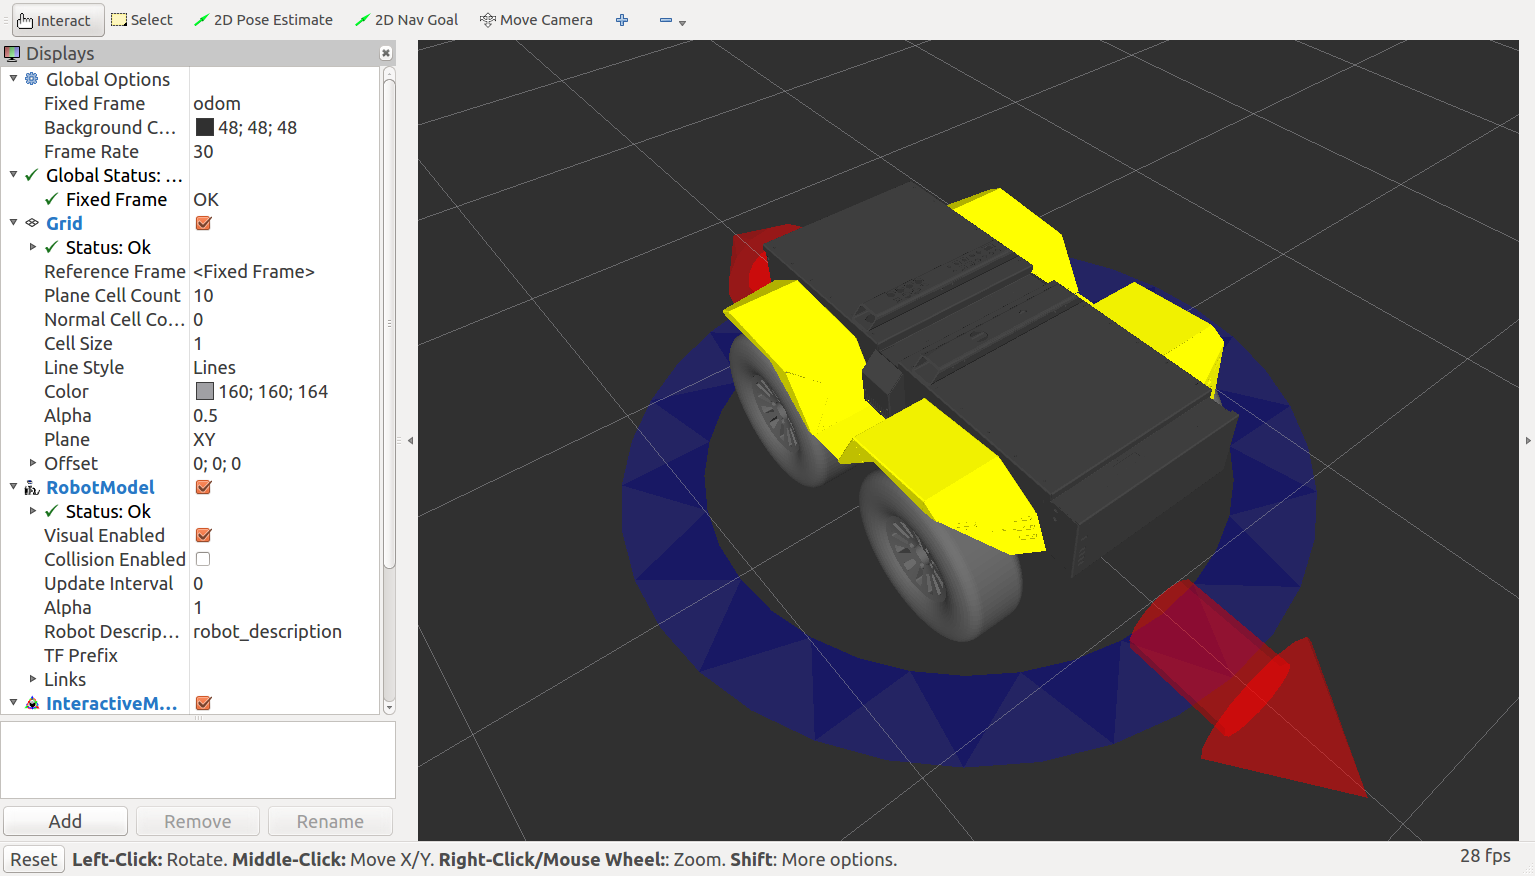This screenshot has height=876, width=1535.
Task: Activate the Select tool
Action: [142, 20]
